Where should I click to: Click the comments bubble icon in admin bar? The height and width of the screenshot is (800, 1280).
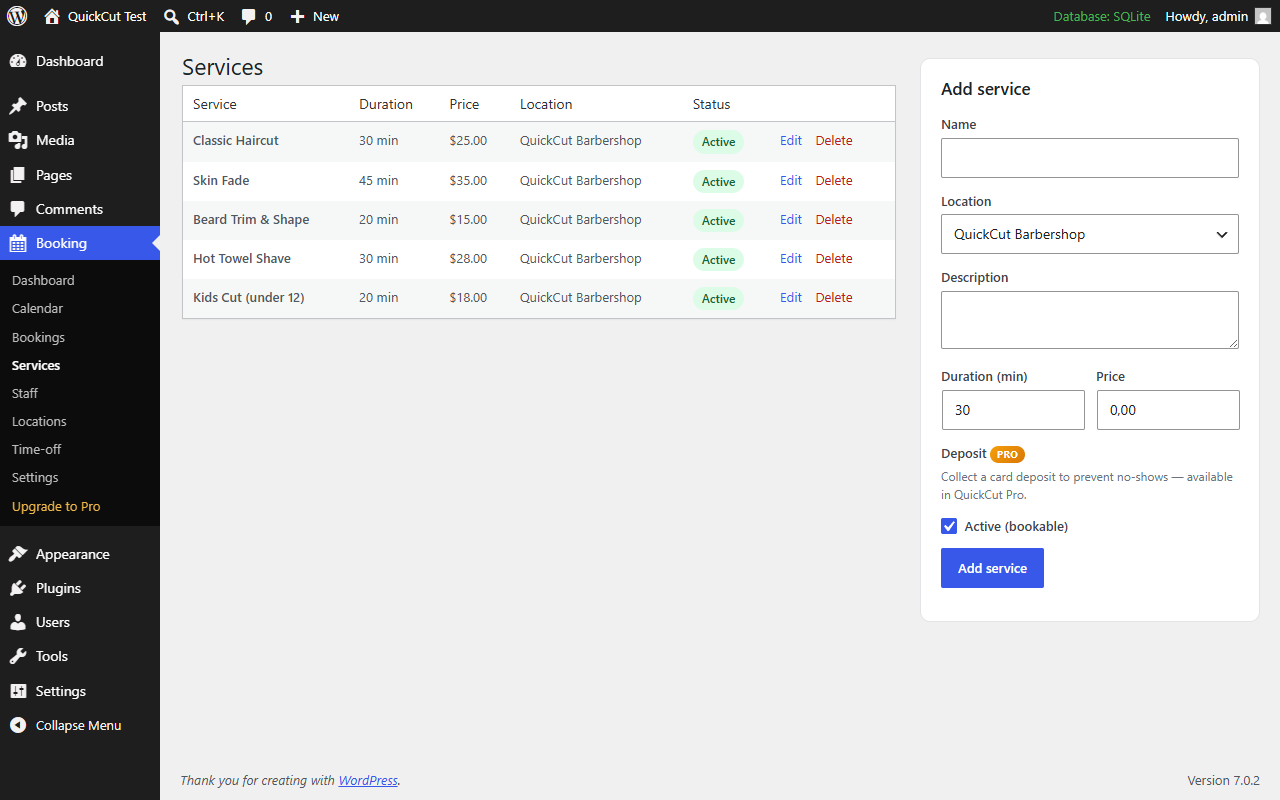point(249,17)
